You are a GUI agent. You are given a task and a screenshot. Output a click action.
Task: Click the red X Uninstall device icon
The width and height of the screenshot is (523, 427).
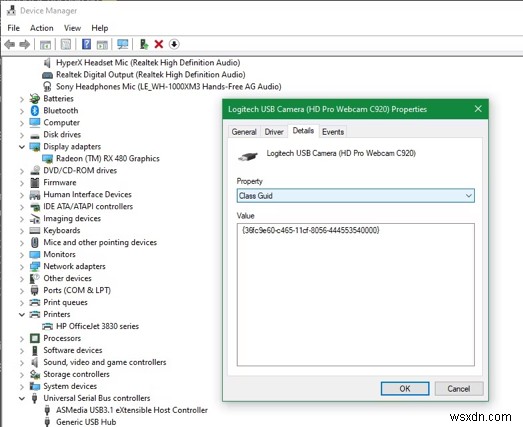point(159,44)
